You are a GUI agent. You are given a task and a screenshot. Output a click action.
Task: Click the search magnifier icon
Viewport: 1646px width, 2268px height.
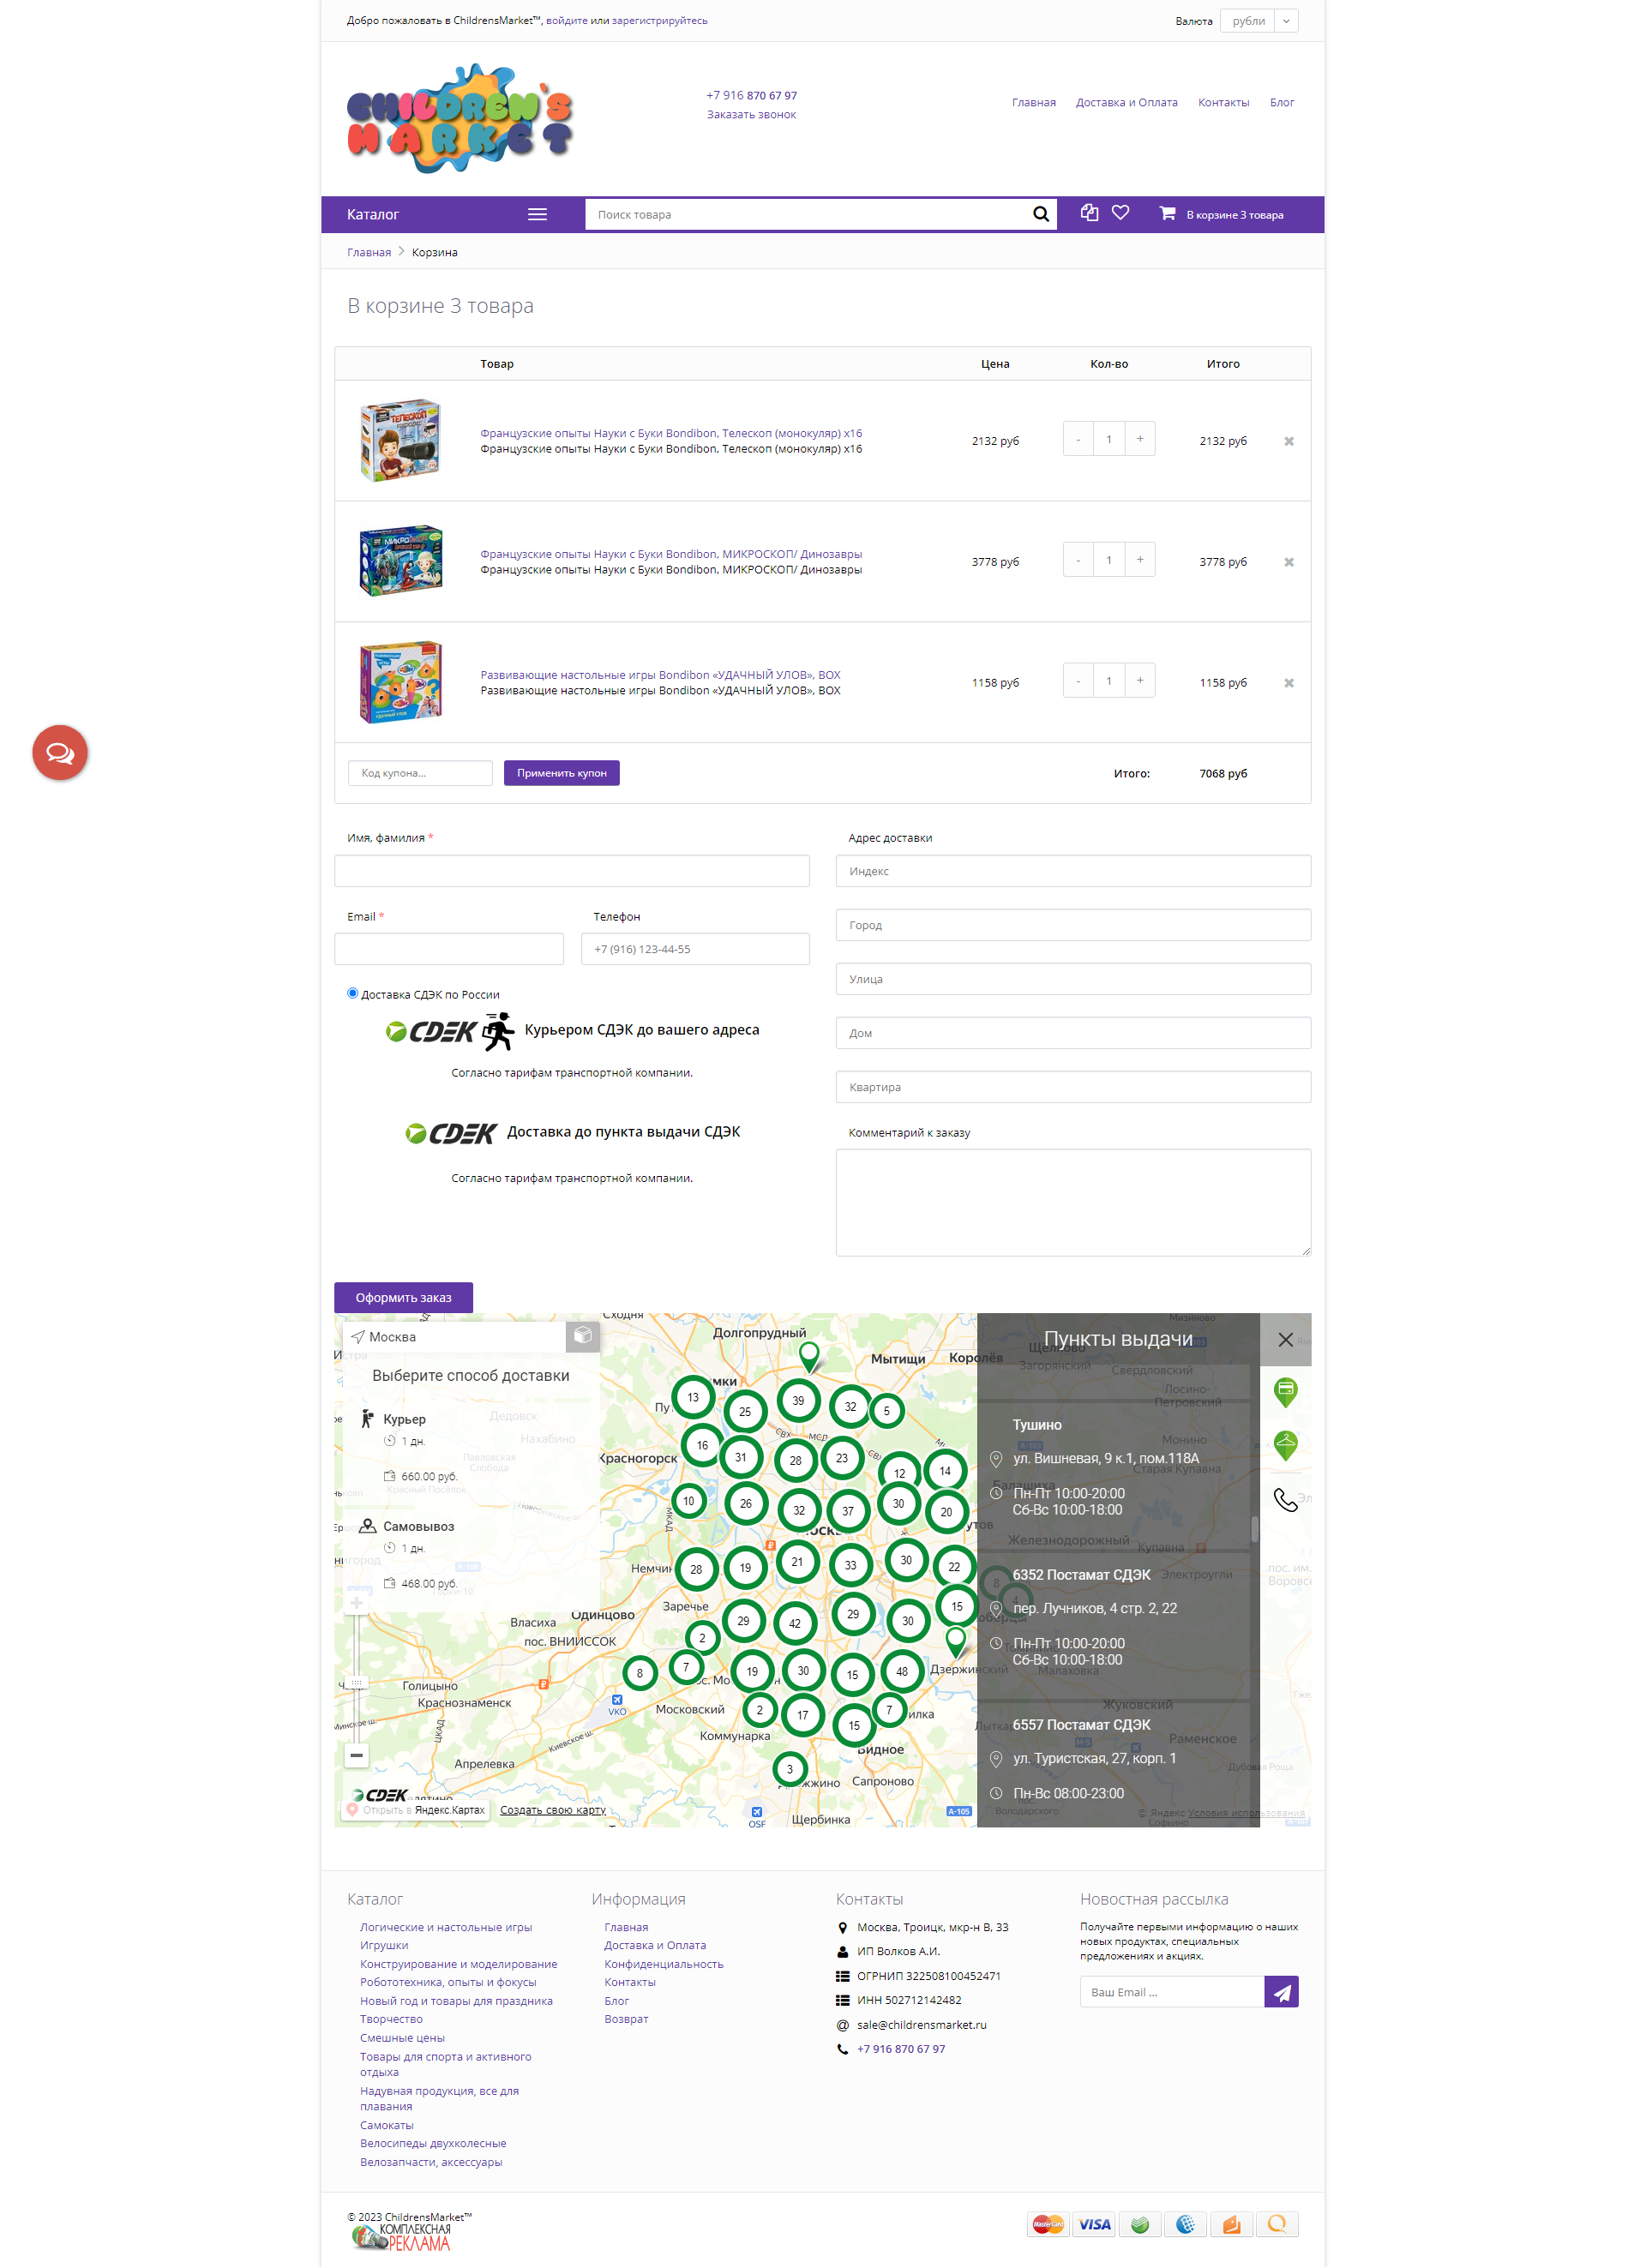(x=1040, y=214)
